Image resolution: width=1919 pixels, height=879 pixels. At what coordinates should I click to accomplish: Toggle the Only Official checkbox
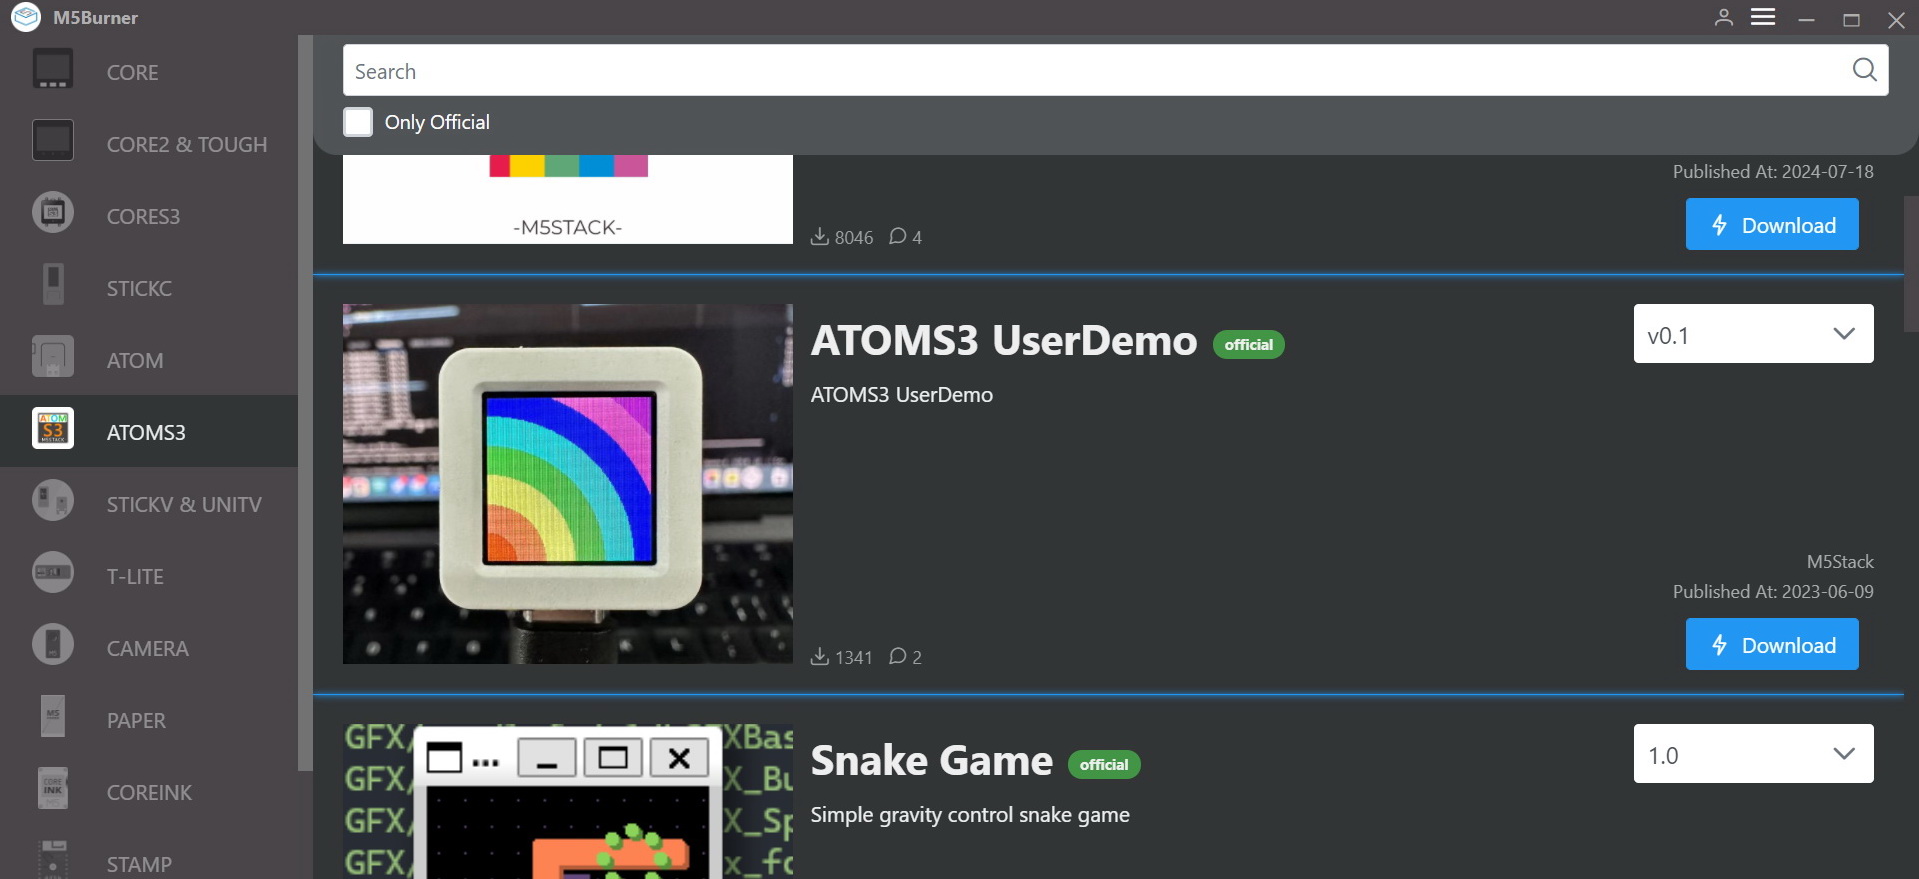[x=358, y=122]
